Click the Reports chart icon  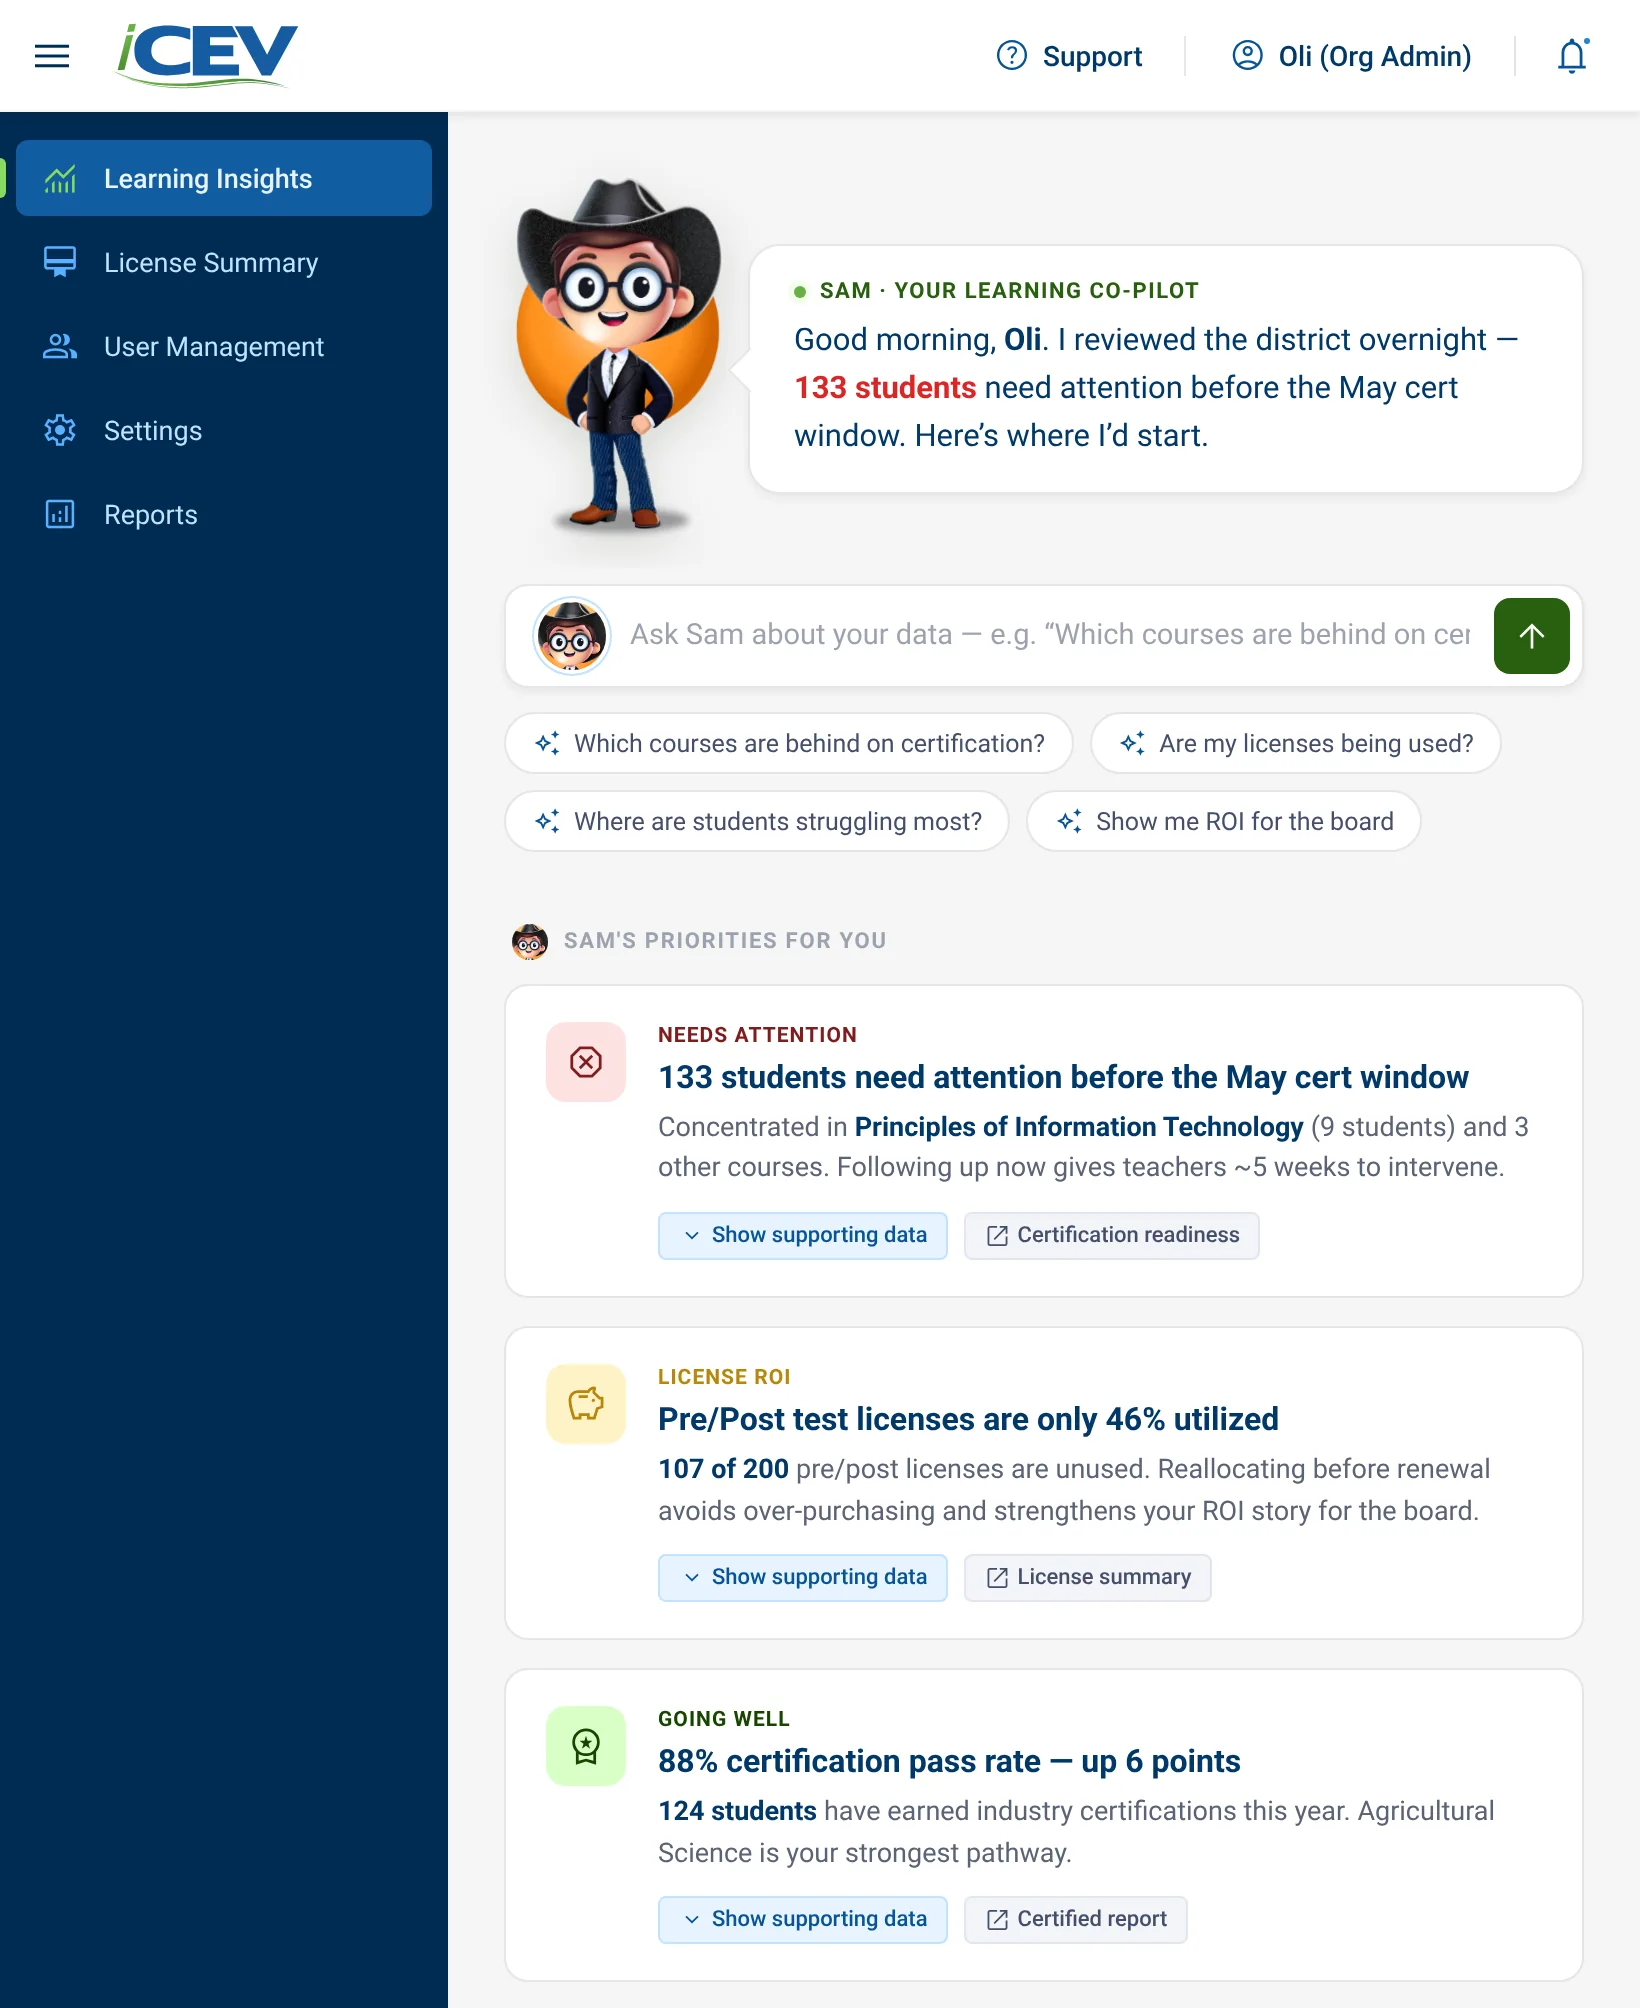60,514
